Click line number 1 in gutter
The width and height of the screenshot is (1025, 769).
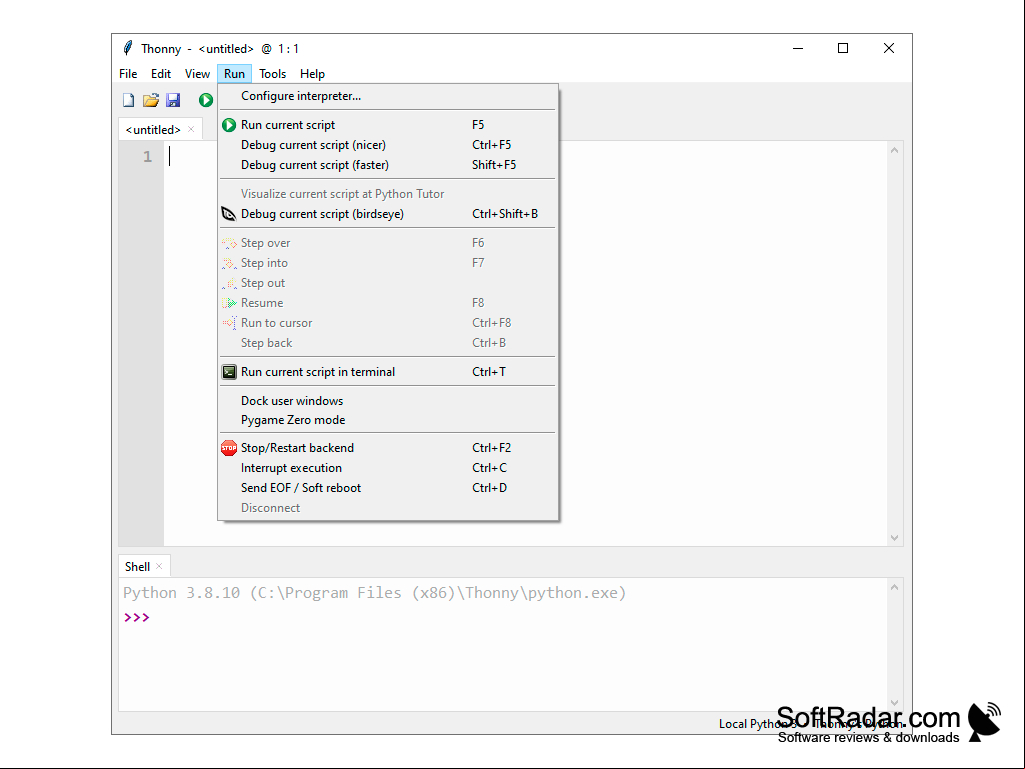coord(148,157)
